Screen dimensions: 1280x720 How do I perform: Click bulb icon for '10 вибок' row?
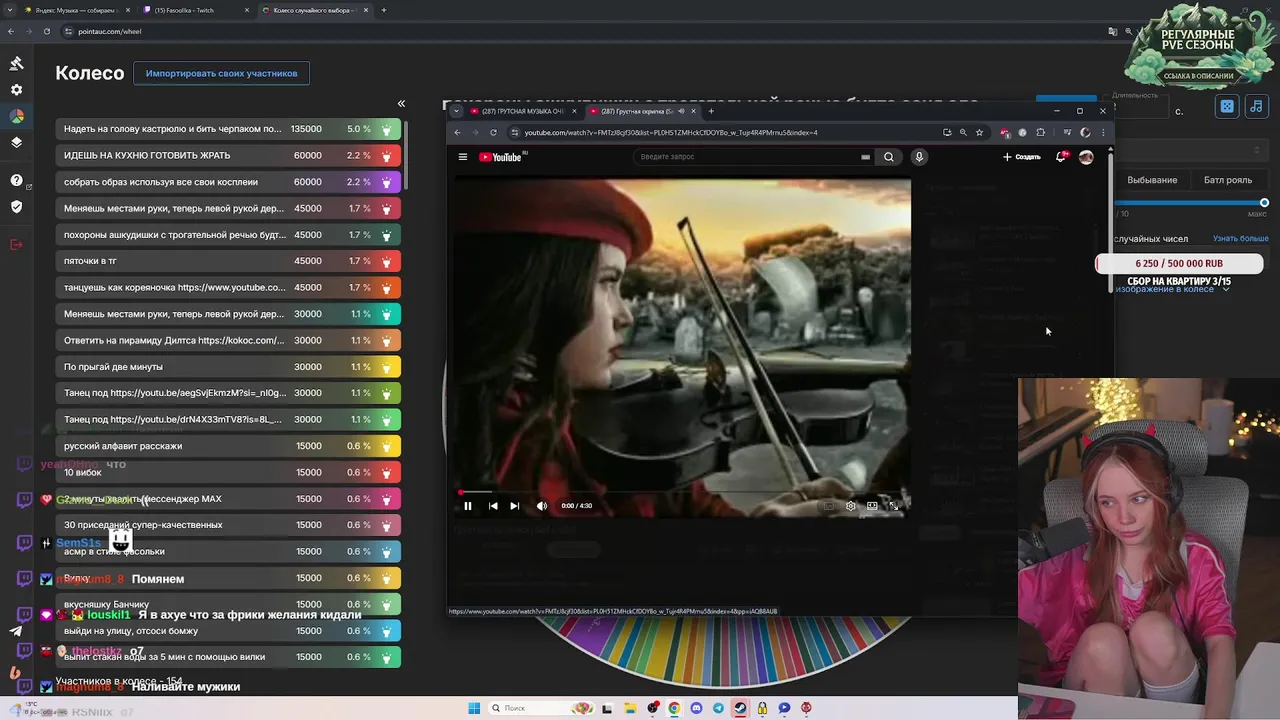[387, 472]
